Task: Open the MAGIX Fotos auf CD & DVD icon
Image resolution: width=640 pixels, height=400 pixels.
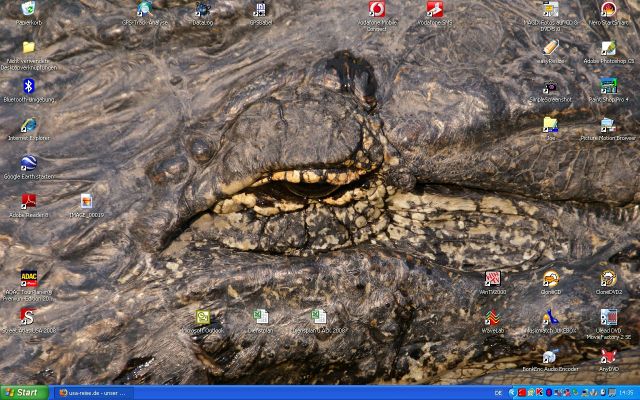Action: (x=551, y=9)
